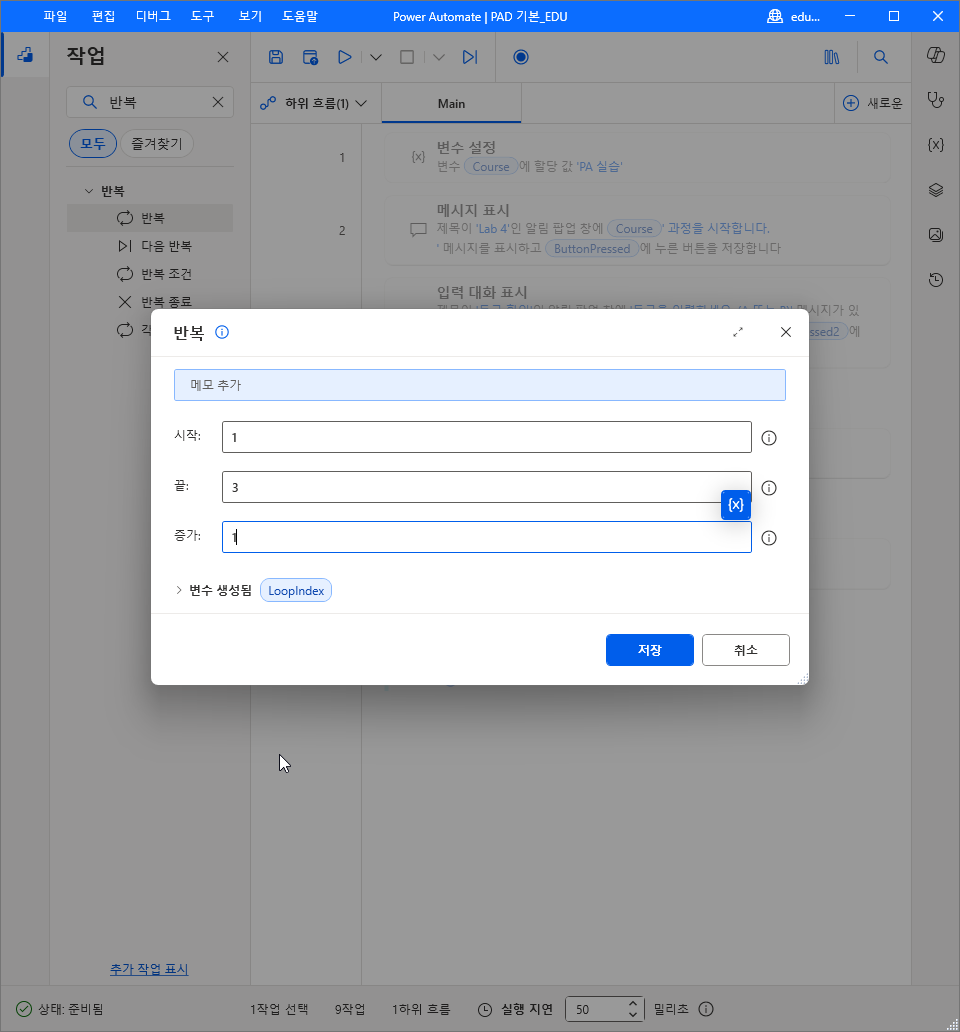960x1032 pixels.
Task: Click the 메모 추가 comment field
Action: (480, 385)
